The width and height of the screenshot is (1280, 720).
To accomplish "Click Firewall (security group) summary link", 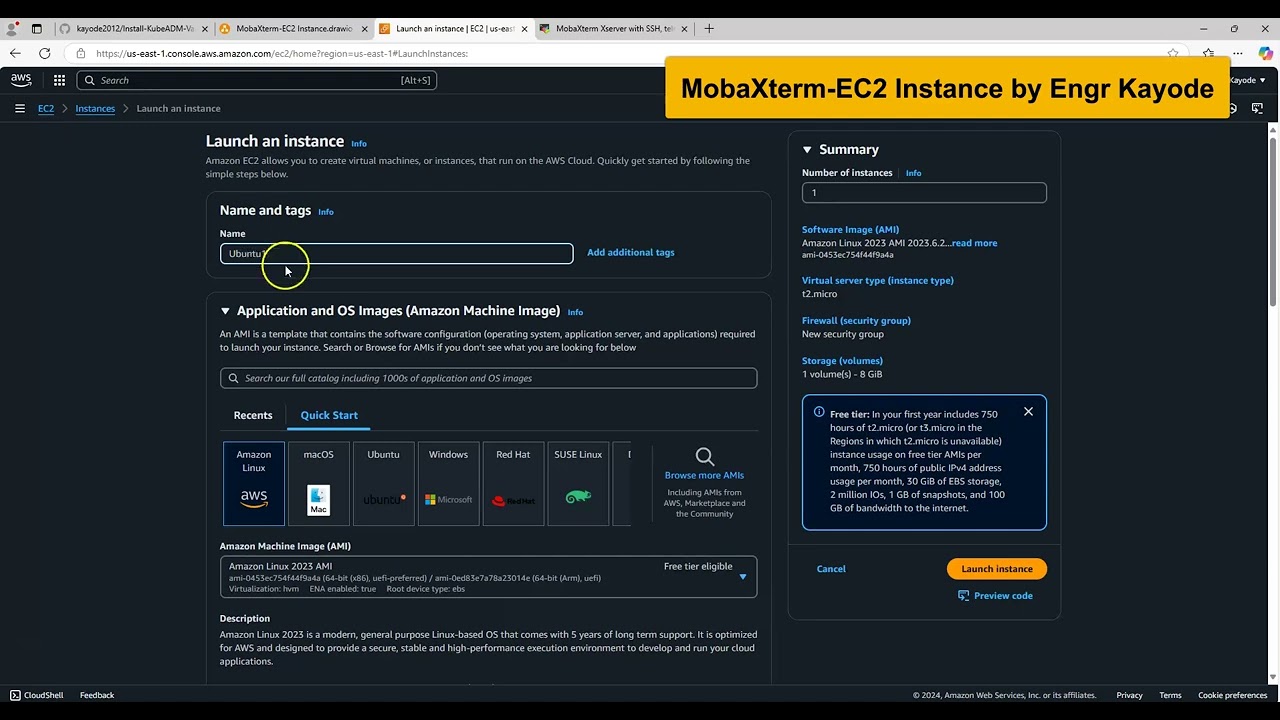I will click(856, 320).
